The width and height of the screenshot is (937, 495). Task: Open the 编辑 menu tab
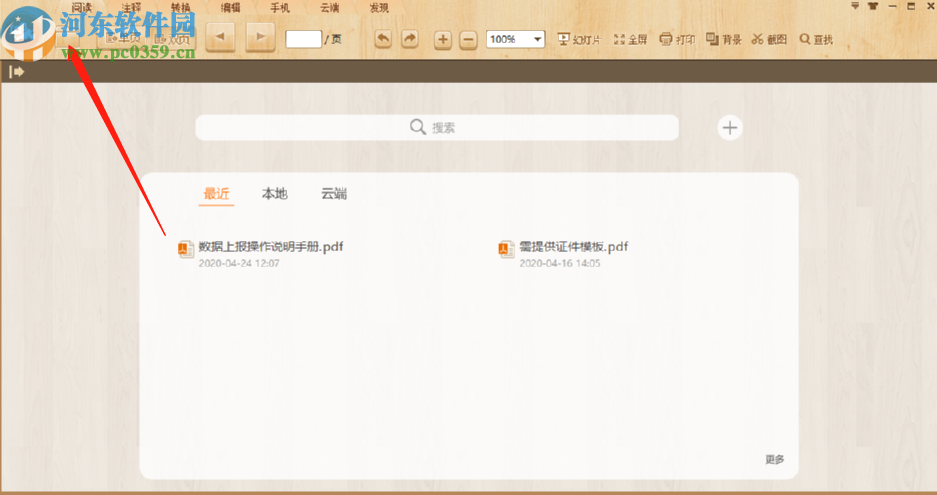(230, 8)
